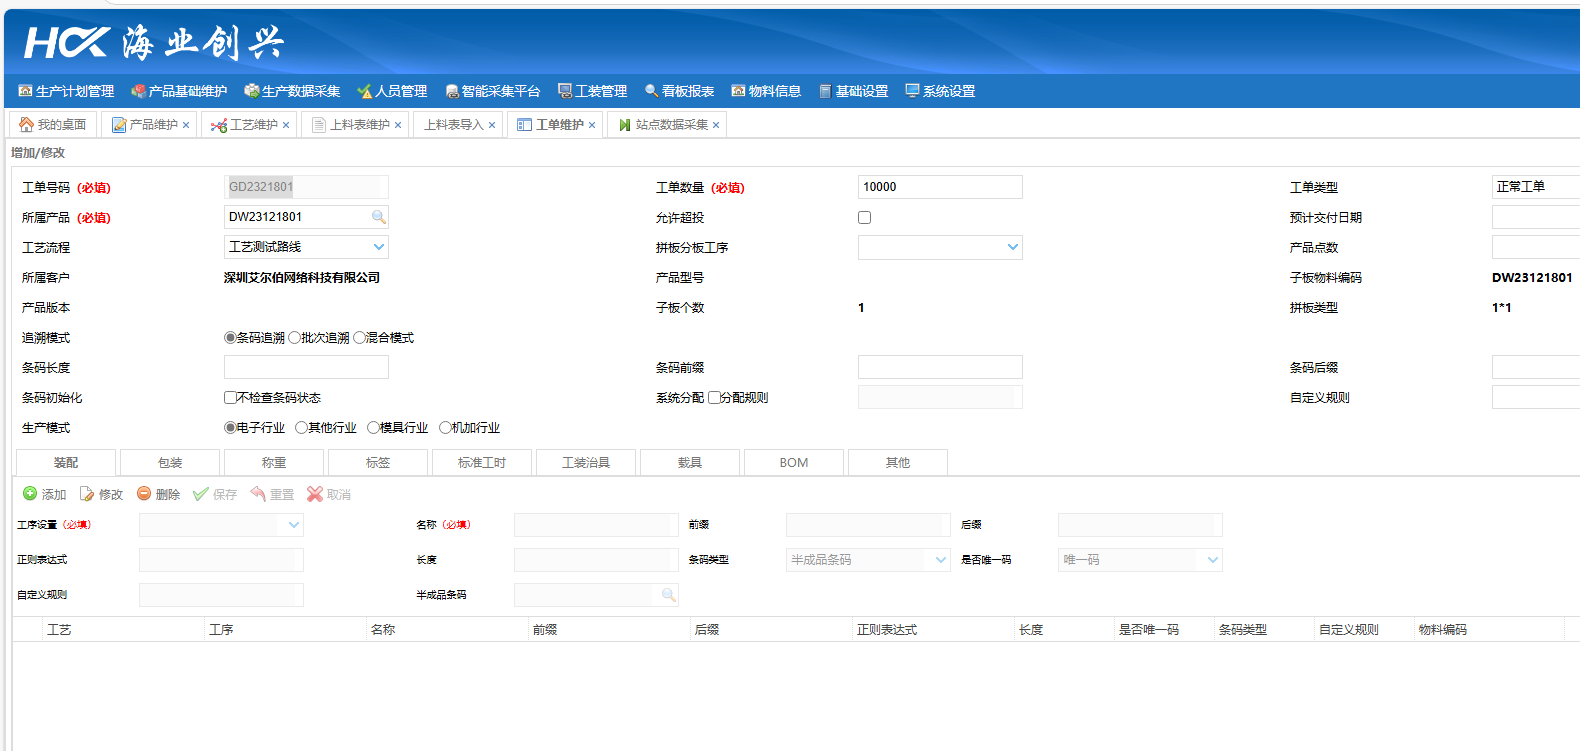Click the red 删除 delete icon
Screen dimensions: 1580x751
pyautogui.click(x=144, y=494)
